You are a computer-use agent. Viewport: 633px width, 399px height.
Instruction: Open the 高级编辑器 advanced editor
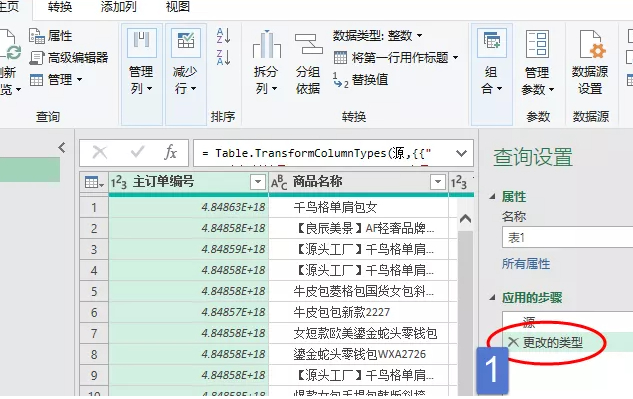coord(69,58)
